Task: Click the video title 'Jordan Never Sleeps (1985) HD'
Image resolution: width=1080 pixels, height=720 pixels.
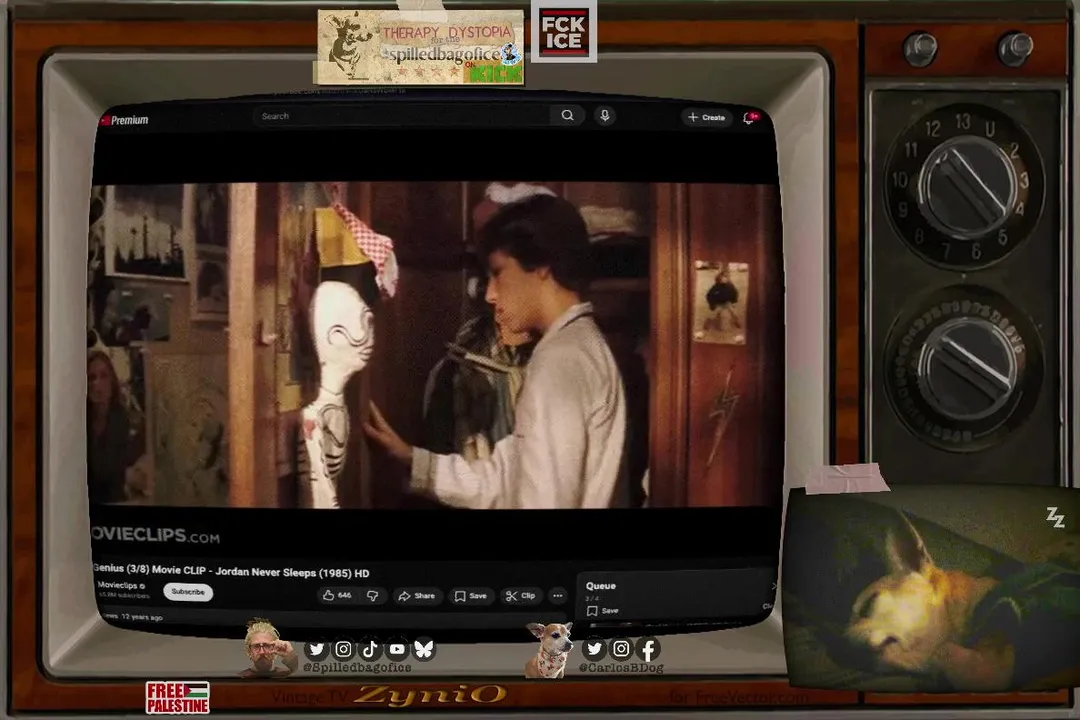Action: tap(231, 571)
